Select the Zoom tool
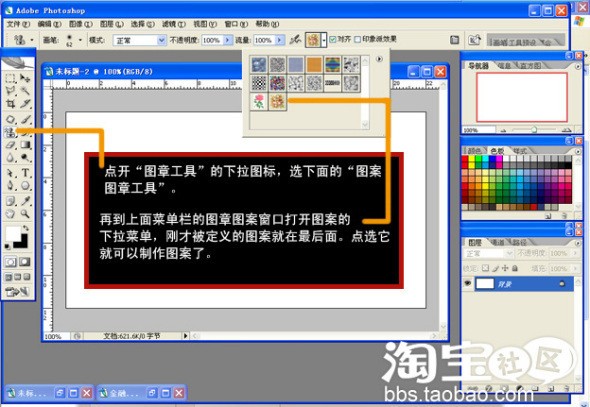590x407 pixels. pos(25,214)
